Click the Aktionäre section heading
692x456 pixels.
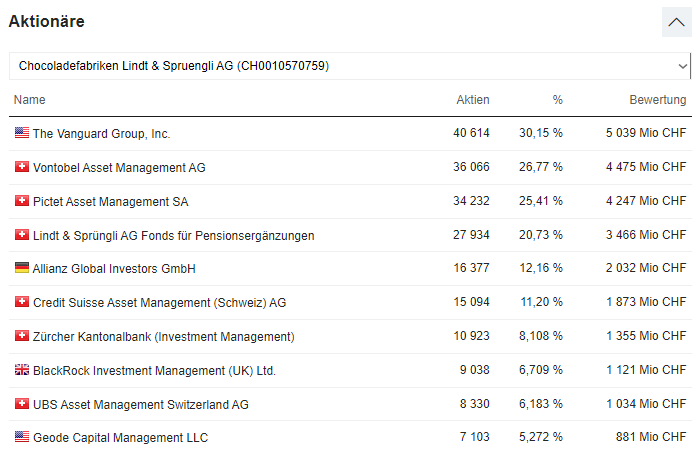pyautogui.click(x=46, y=21)
